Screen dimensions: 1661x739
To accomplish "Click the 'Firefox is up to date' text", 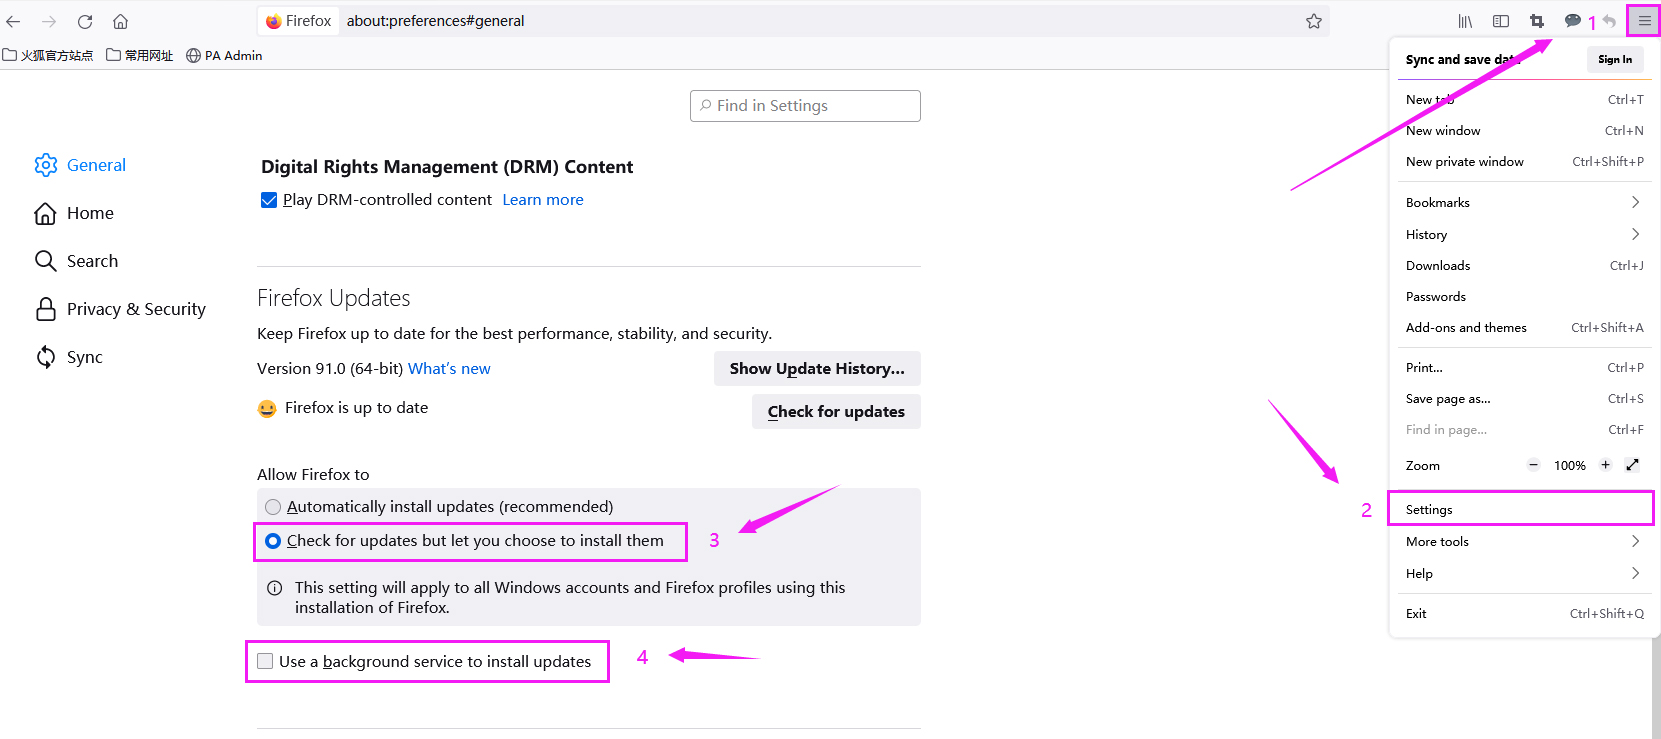I will tap(356, 408).
